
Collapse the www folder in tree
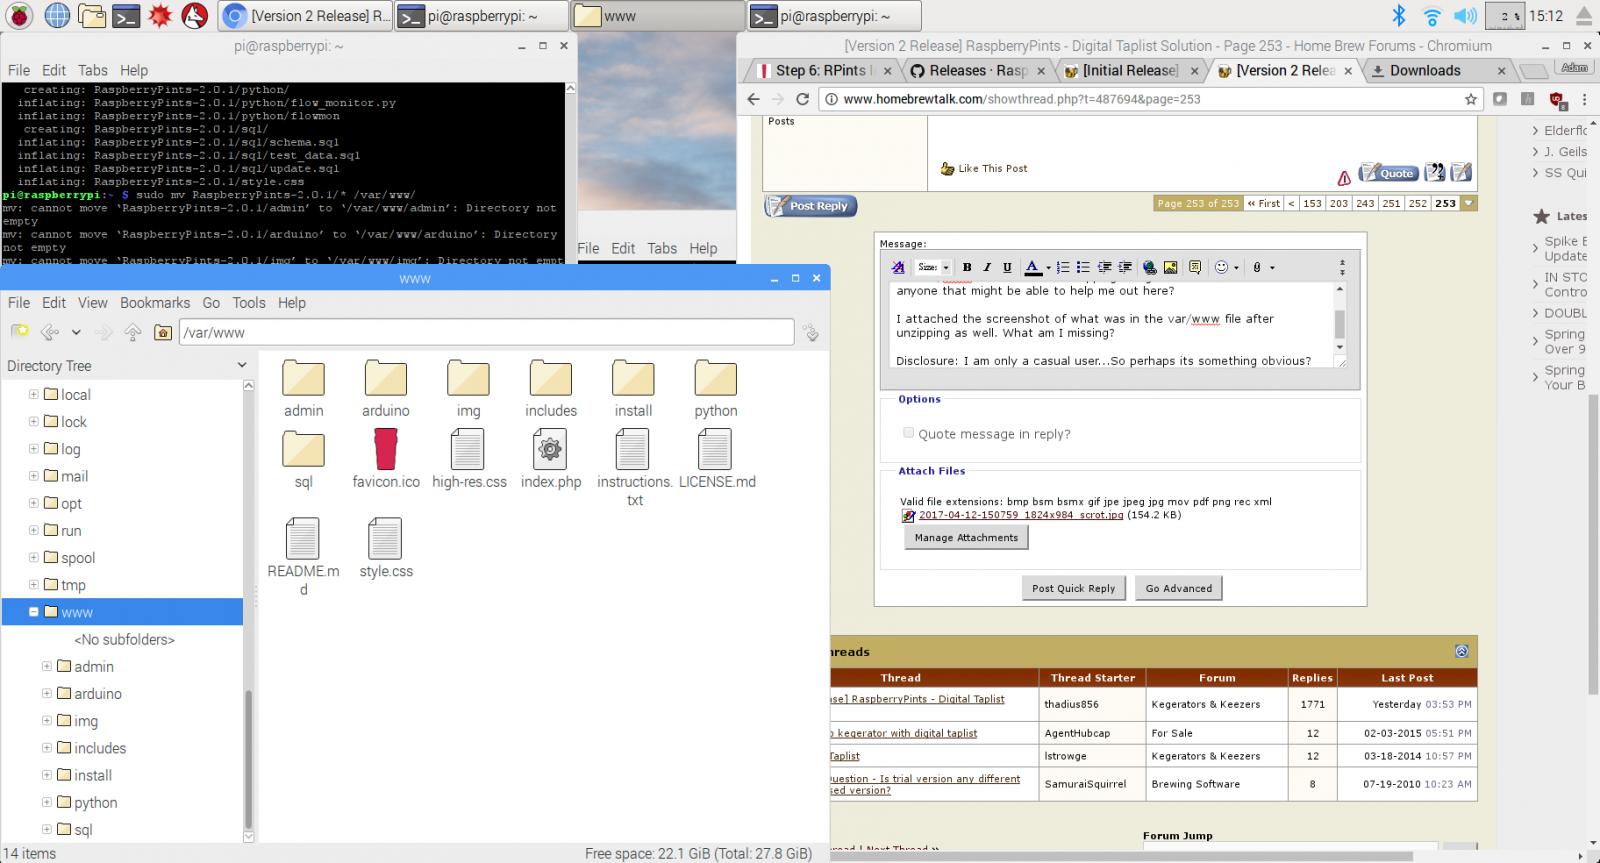(x=34, y=612)
